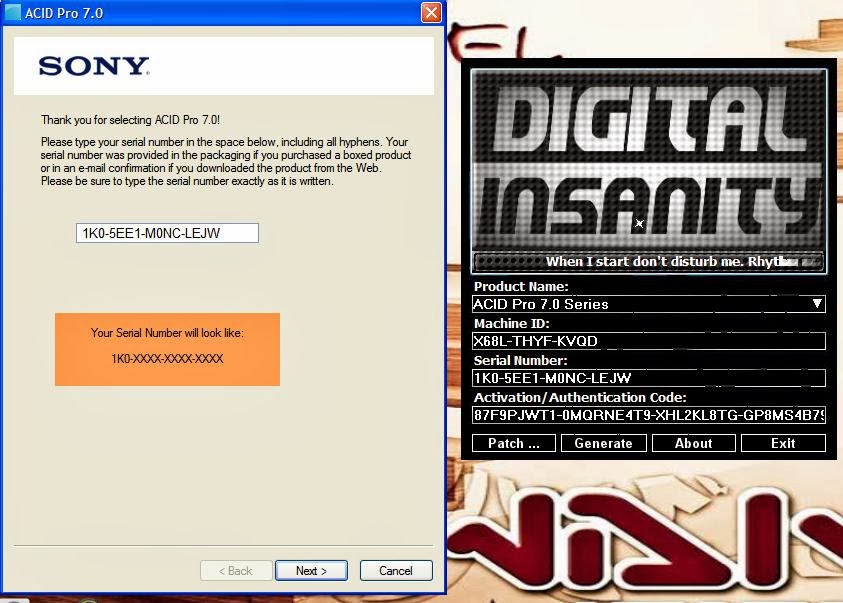The image size is (843, 603).
Task: Click the scrolling marquee text in keygen
Action: click(648, 262)
